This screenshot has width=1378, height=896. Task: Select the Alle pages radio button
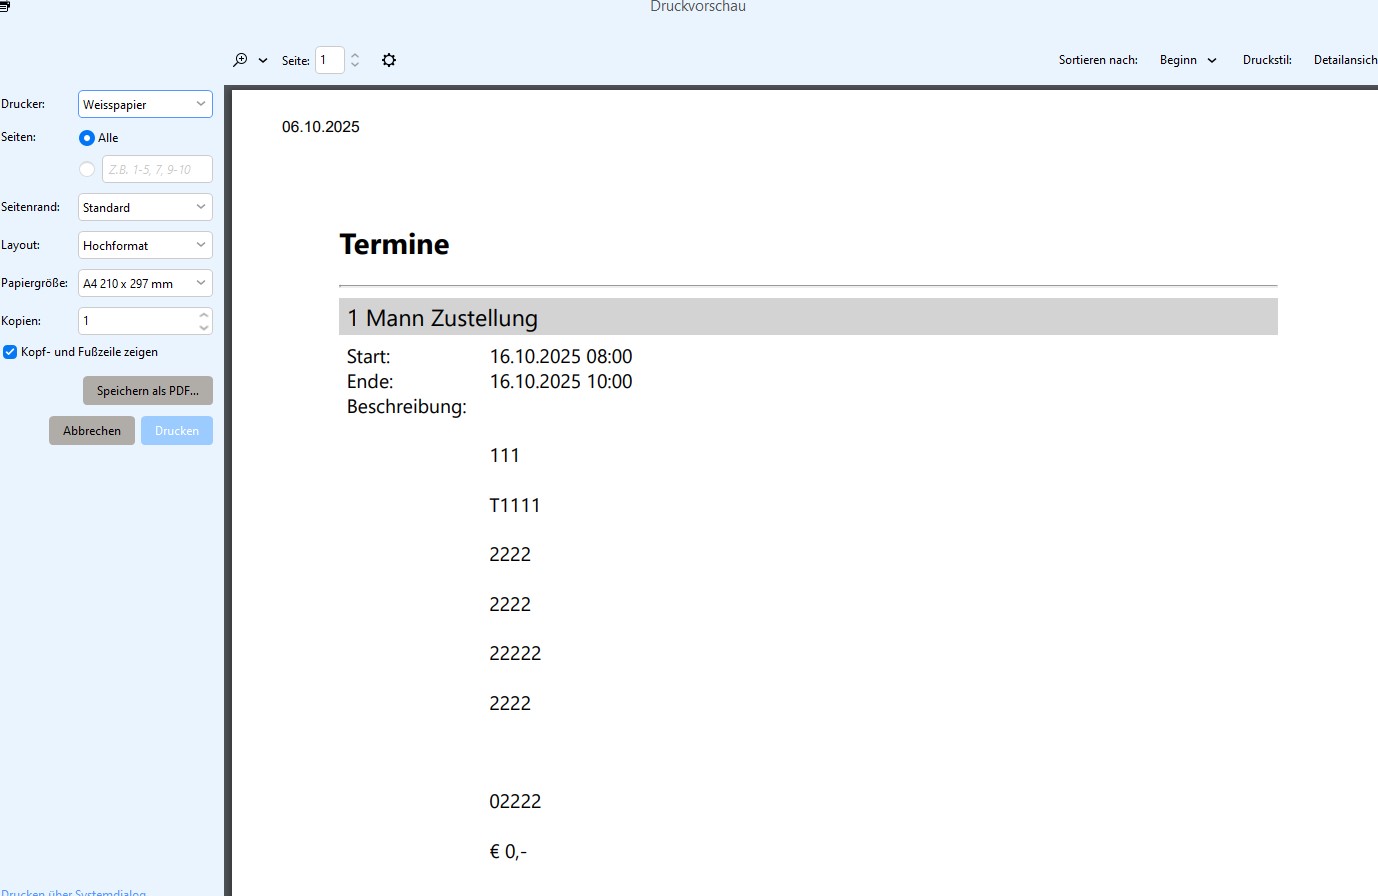click(x=87, y=138)
